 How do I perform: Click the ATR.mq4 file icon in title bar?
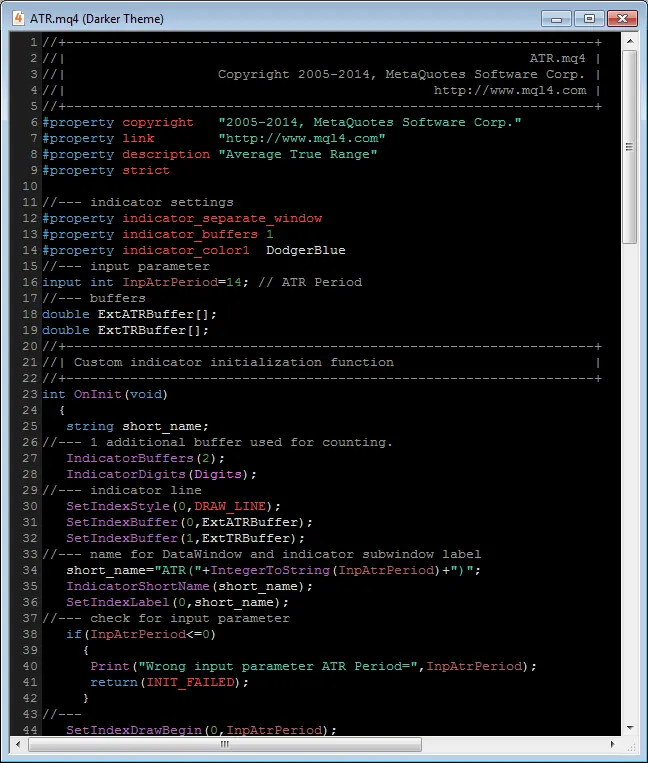(x=18, y=18)
